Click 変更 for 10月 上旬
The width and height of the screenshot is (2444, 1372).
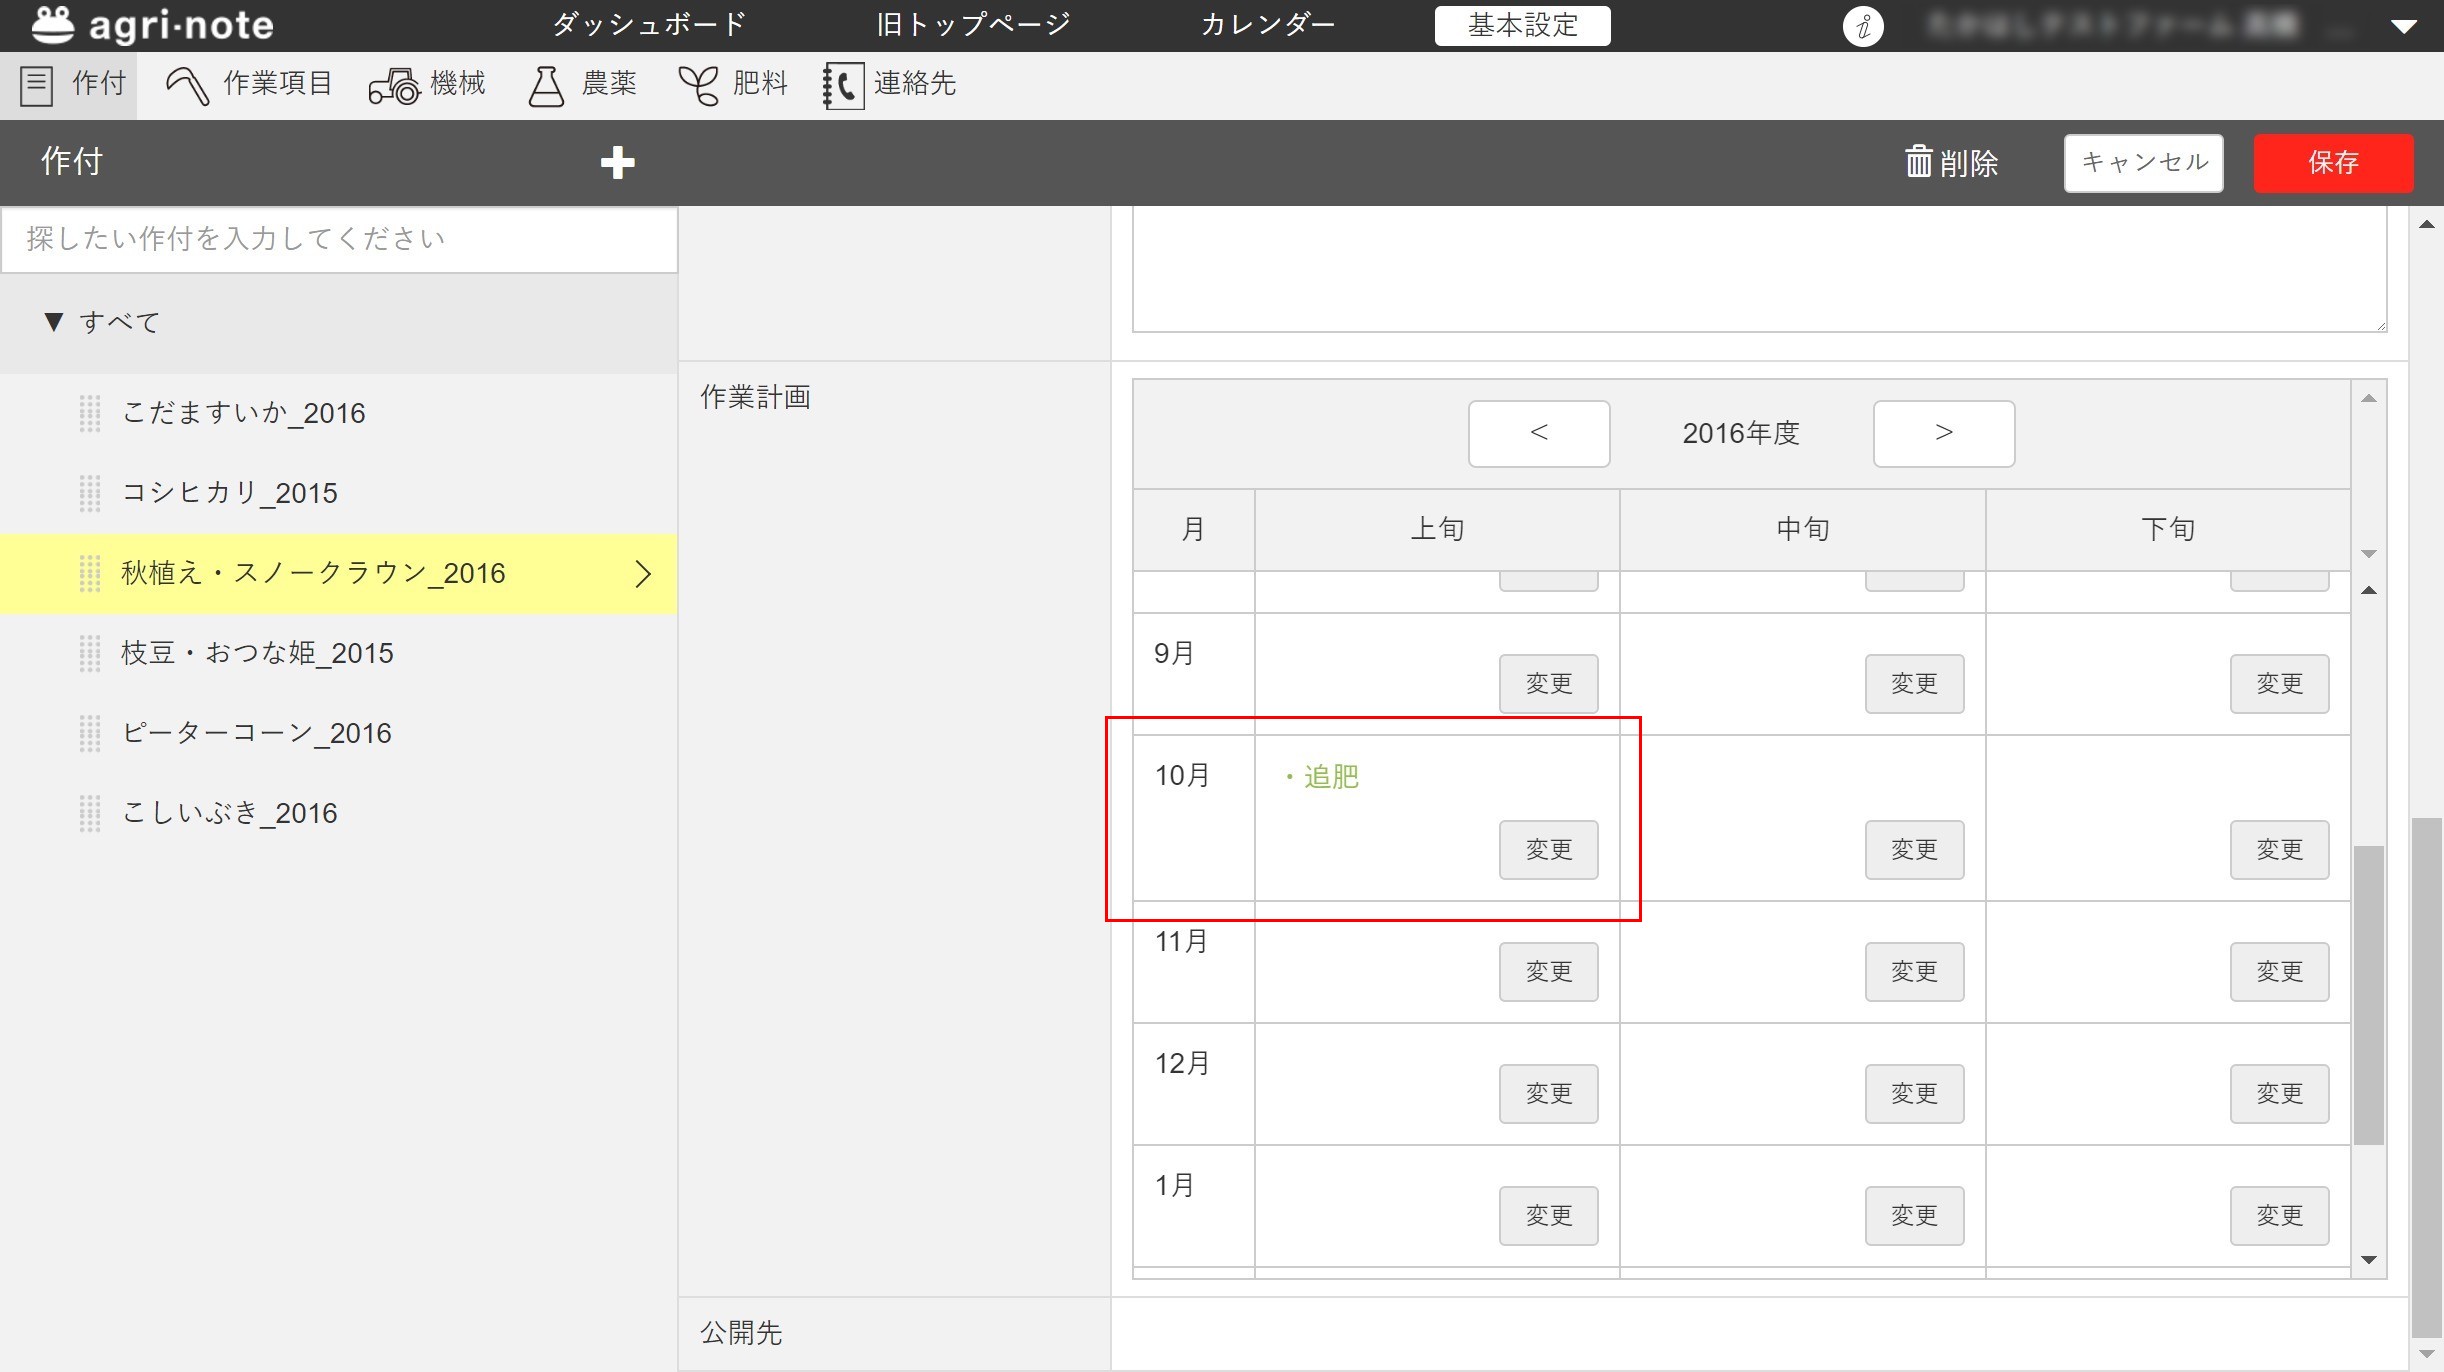point(1548,850)
